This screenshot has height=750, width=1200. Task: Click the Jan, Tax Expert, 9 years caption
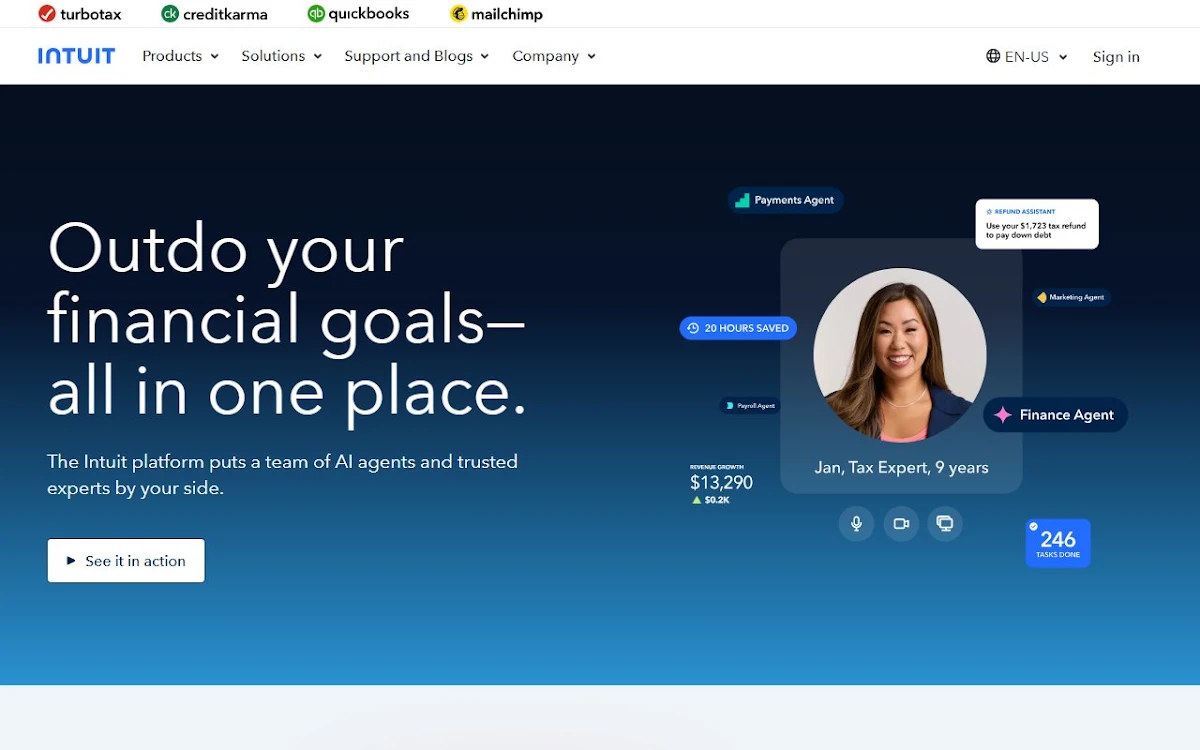[901, 467]
